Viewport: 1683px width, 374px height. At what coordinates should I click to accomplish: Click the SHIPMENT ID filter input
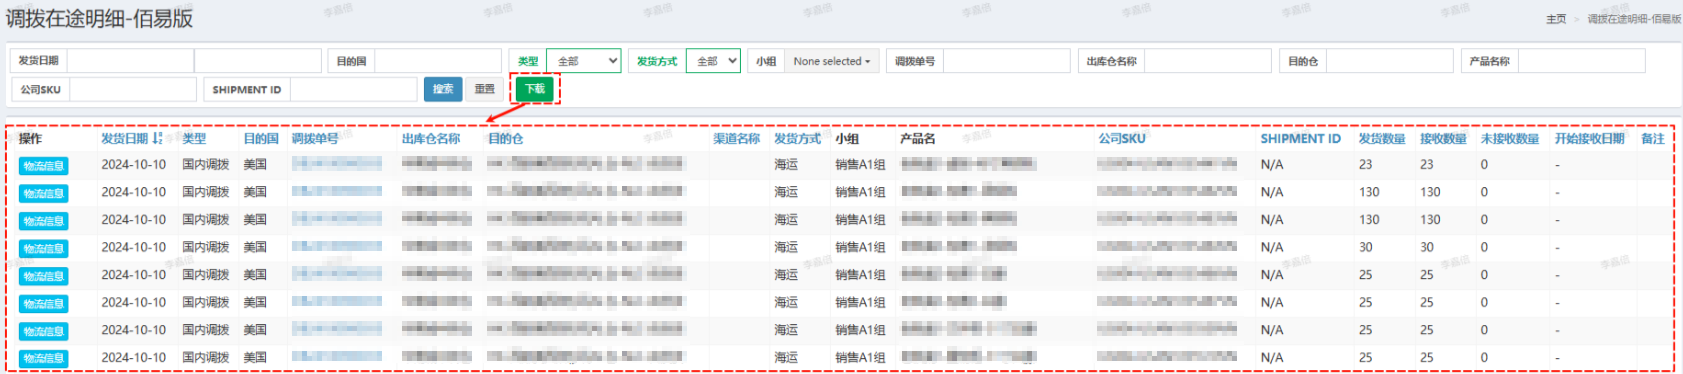tap(353, 89)
